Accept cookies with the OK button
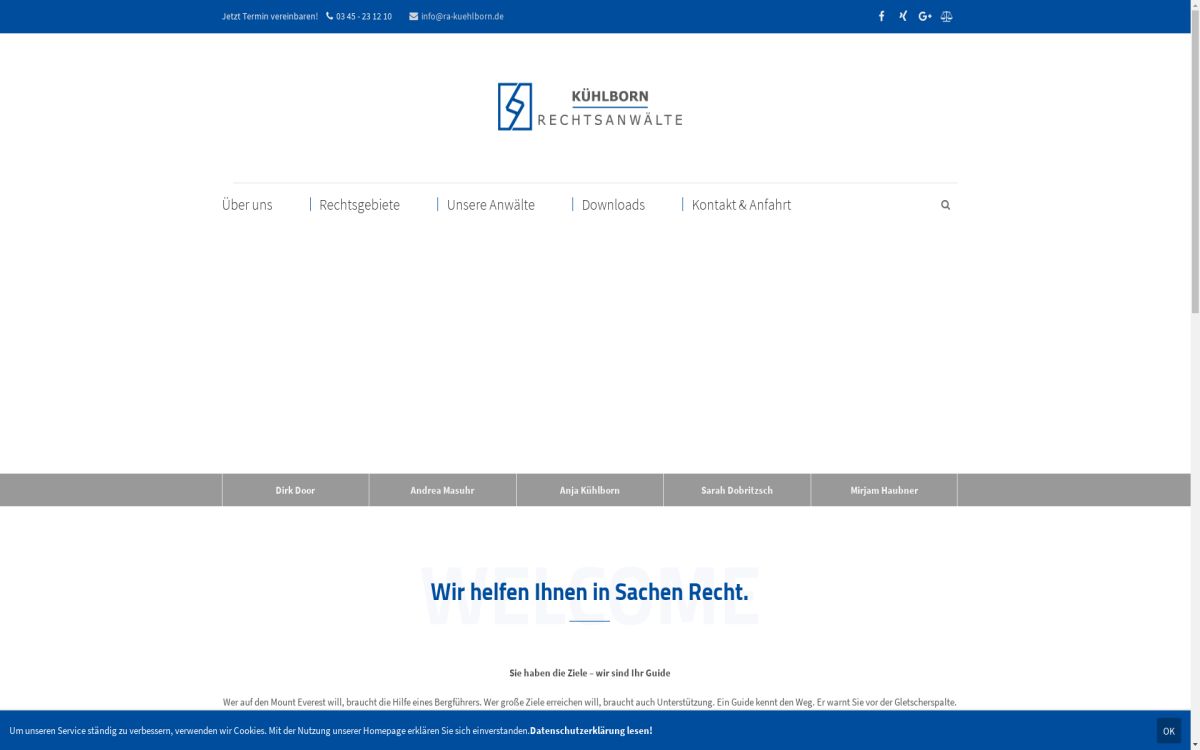 pyautogui.click(x=1168, y=731)
